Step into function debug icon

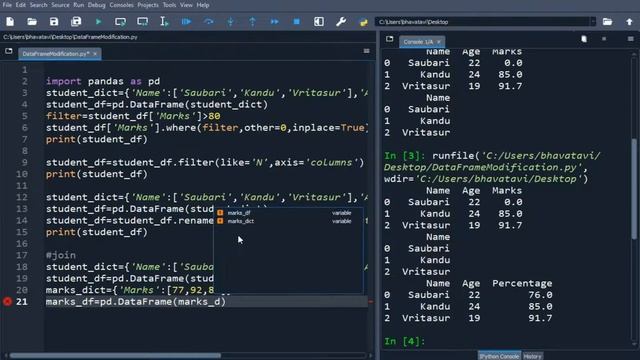231,22
